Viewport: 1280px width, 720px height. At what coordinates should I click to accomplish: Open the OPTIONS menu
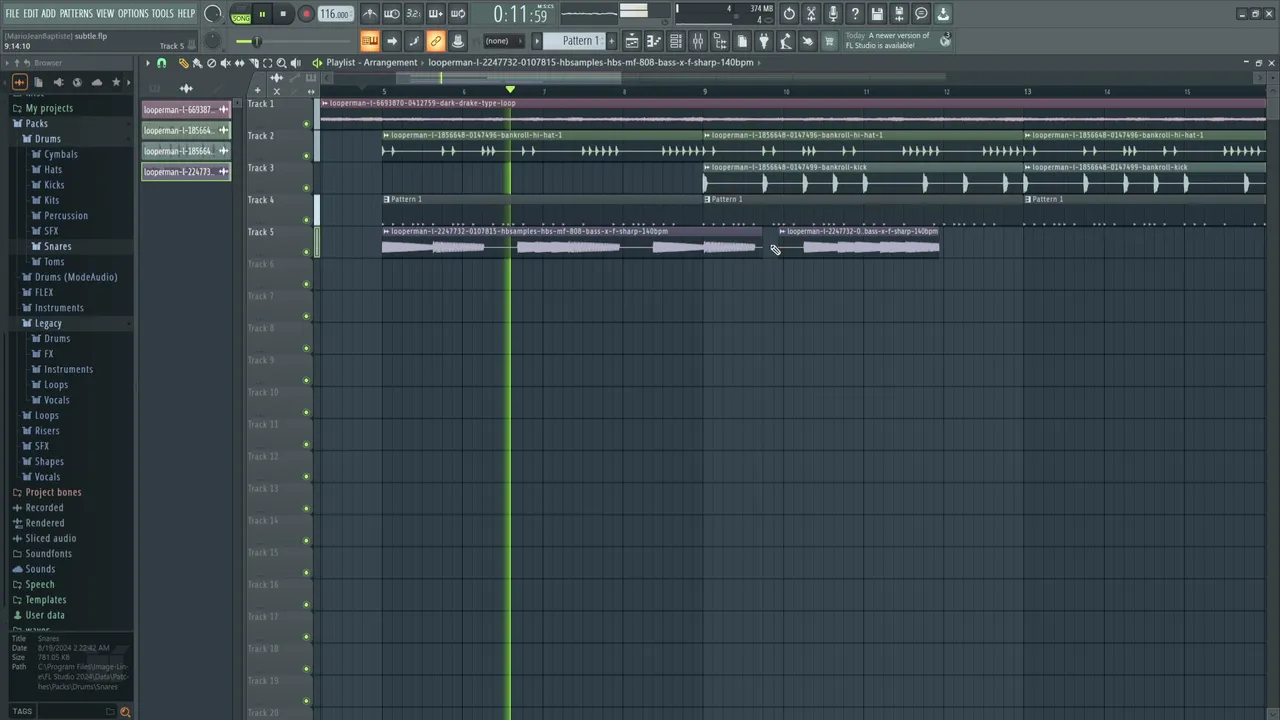coord(133,13)
